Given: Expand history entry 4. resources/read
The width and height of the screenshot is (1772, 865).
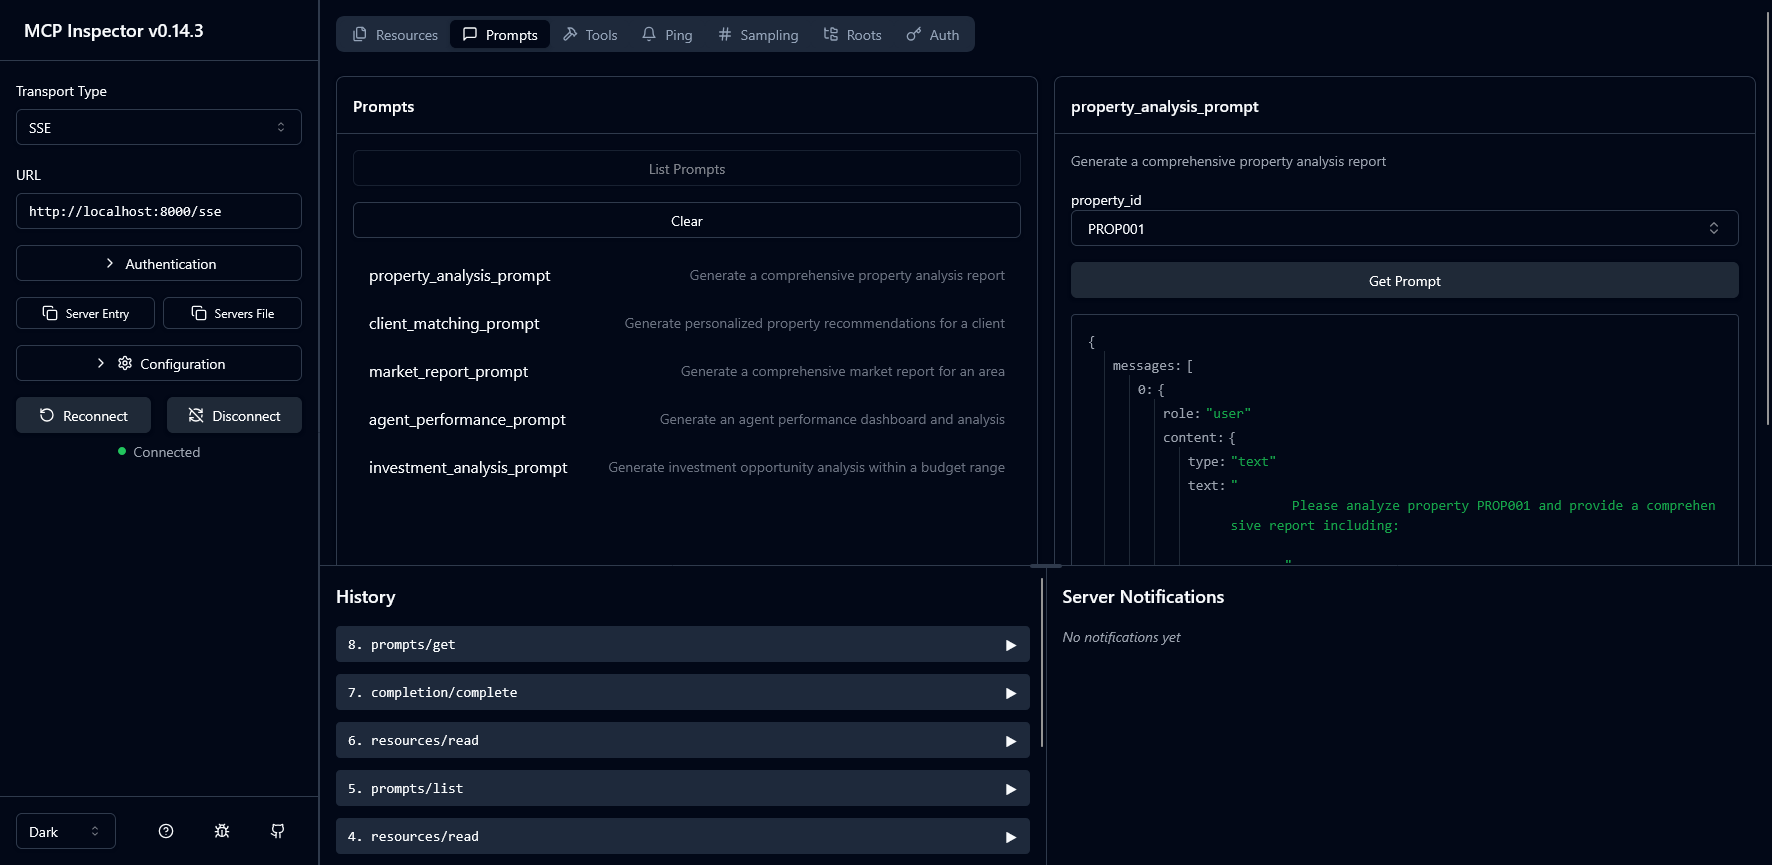Looking at the screenshot, I should coord(683,836).
